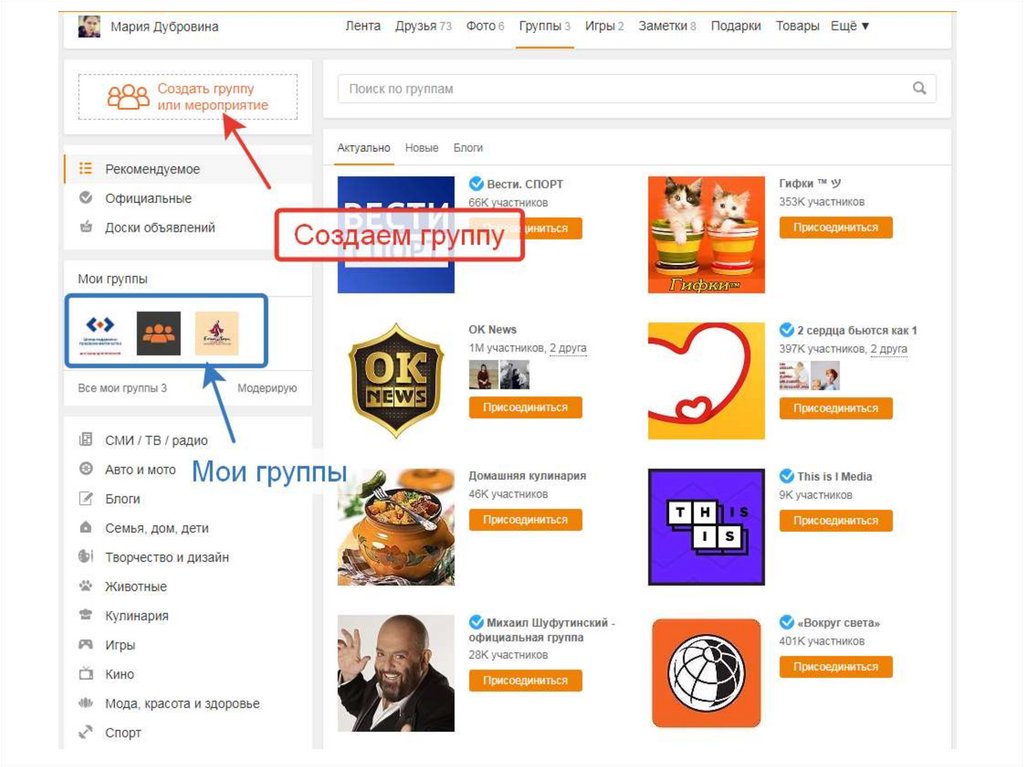Open the Все мои группы link
Screen dimensions: 1024x767
122,388
